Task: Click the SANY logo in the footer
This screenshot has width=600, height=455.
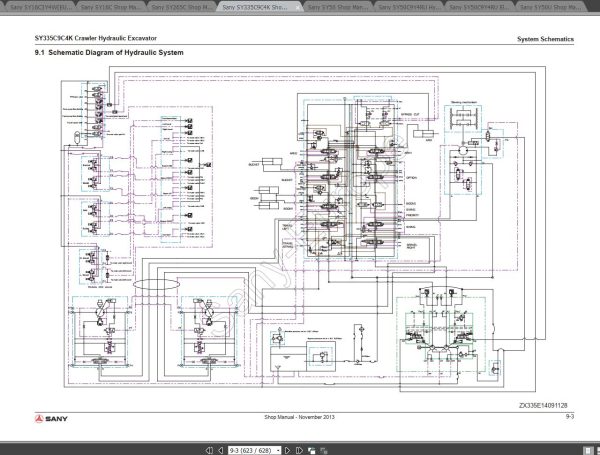Action: [x=51, y=419]
